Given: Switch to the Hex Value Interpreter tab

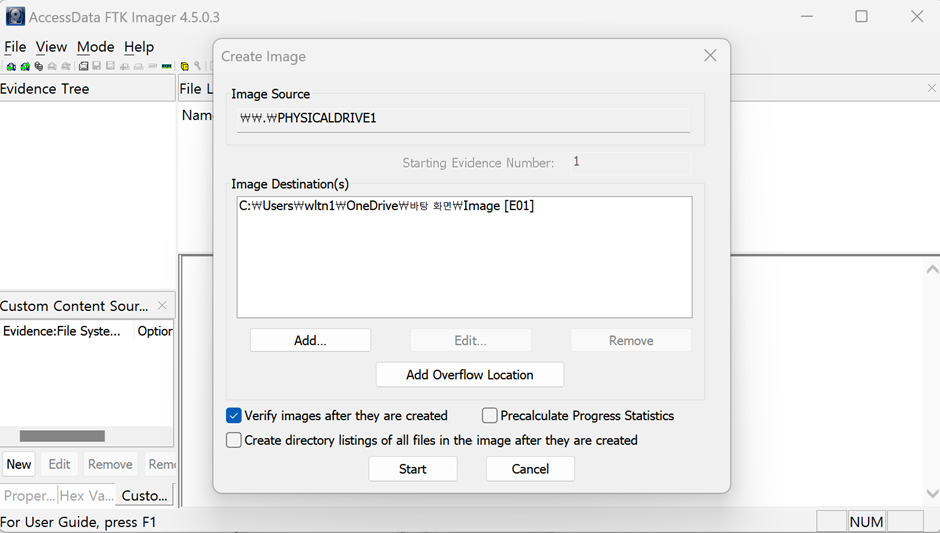Looking at the screenshot, I should [87, 495].
